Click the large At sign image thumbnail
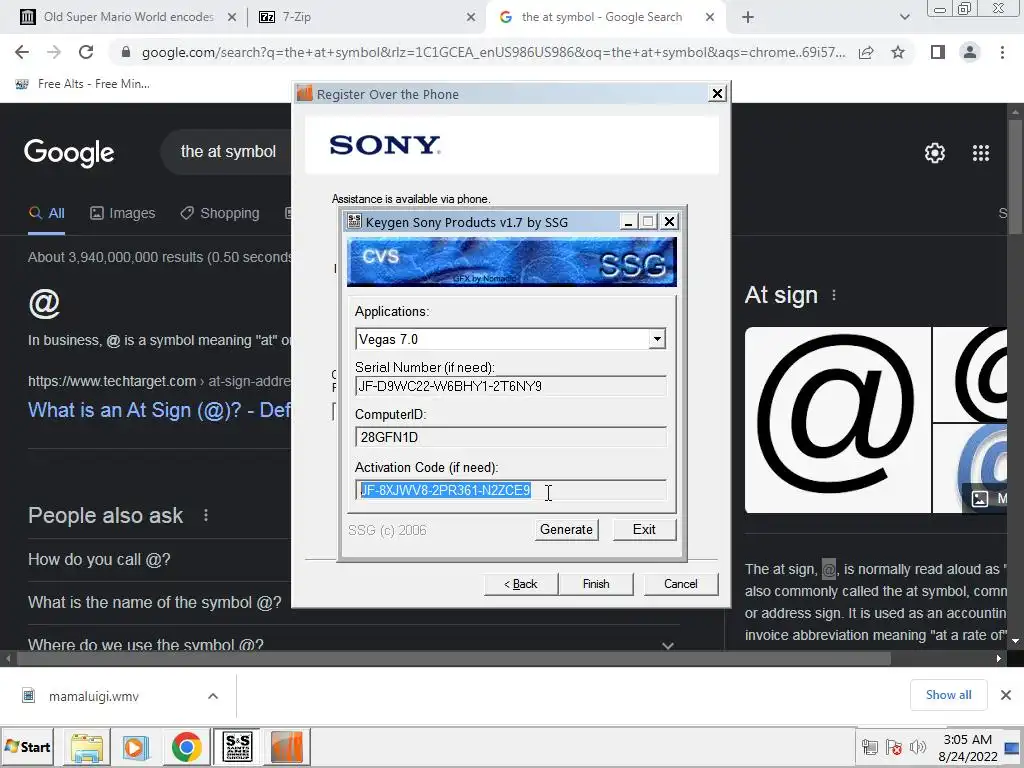1024x768 pixels. [837, 420]
